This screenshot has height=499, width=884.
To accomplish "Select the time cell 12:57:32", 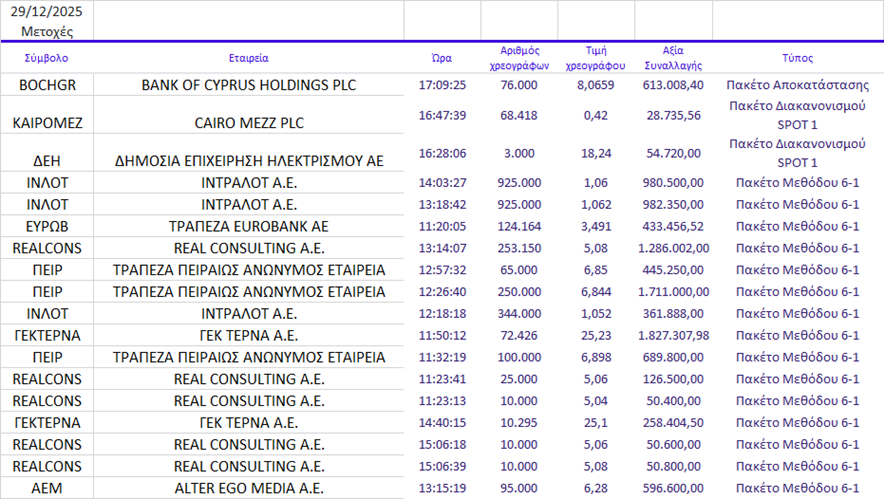I will [442, 270].
